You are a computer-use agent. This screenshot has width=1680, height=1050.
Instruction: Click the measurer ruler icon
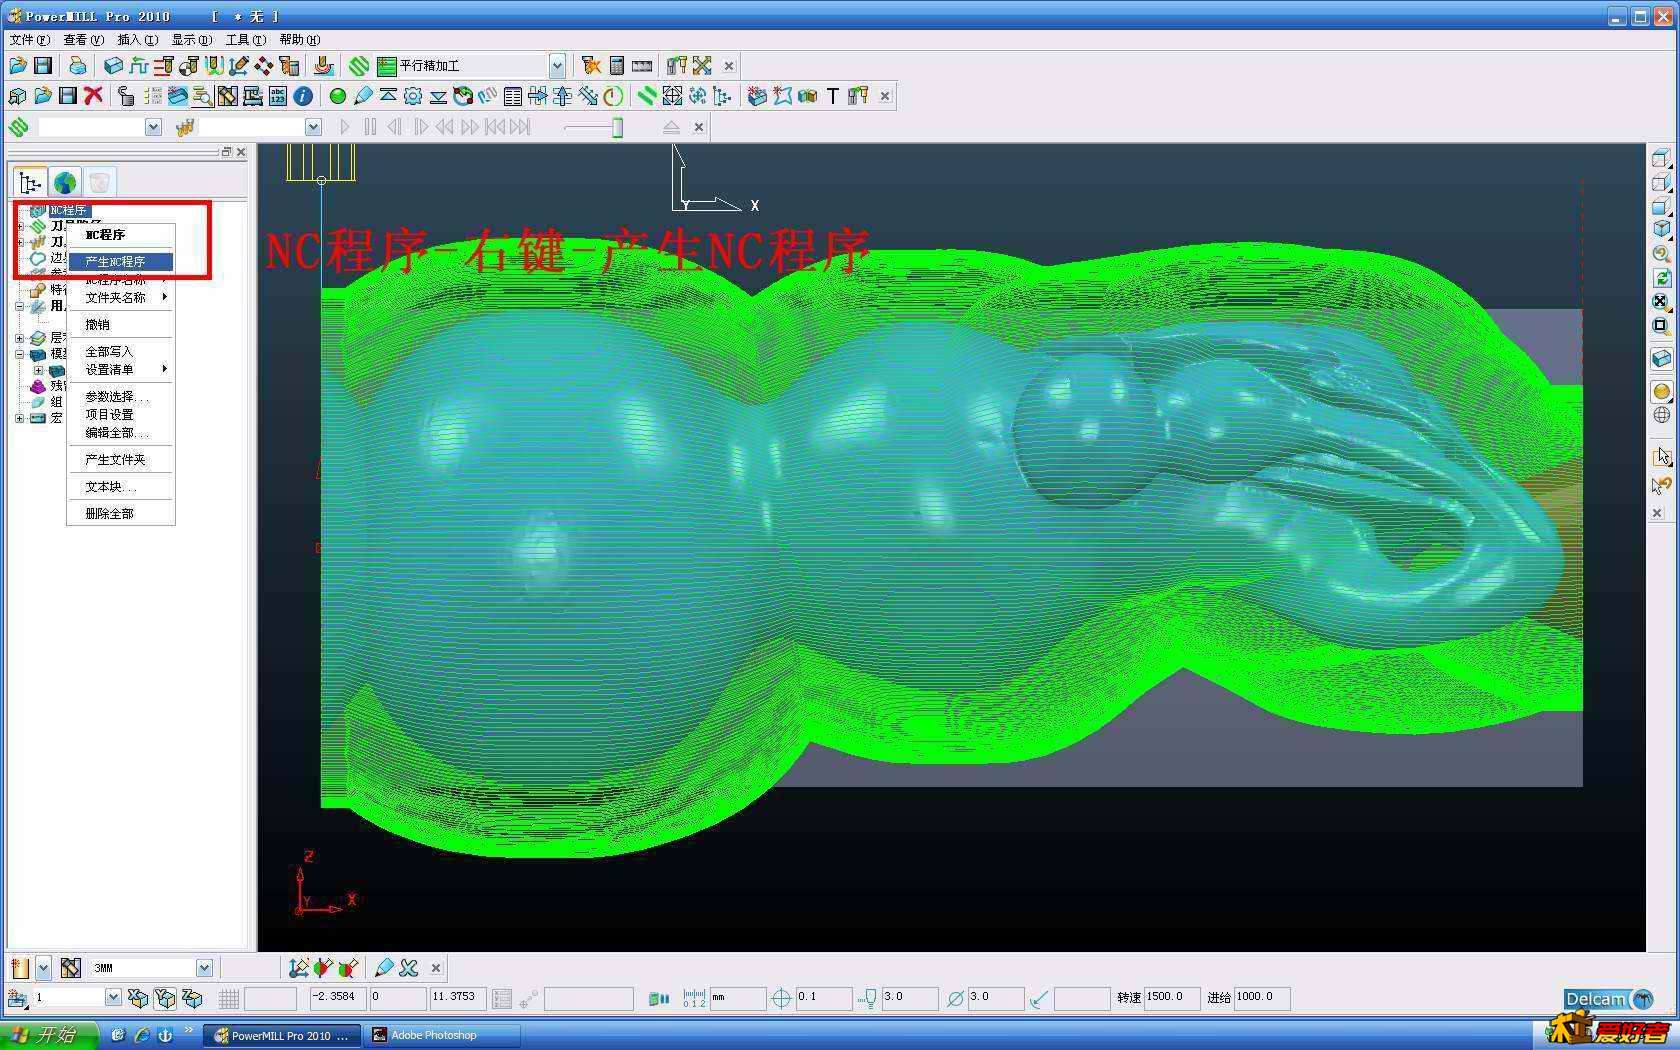tap(642, 66)
